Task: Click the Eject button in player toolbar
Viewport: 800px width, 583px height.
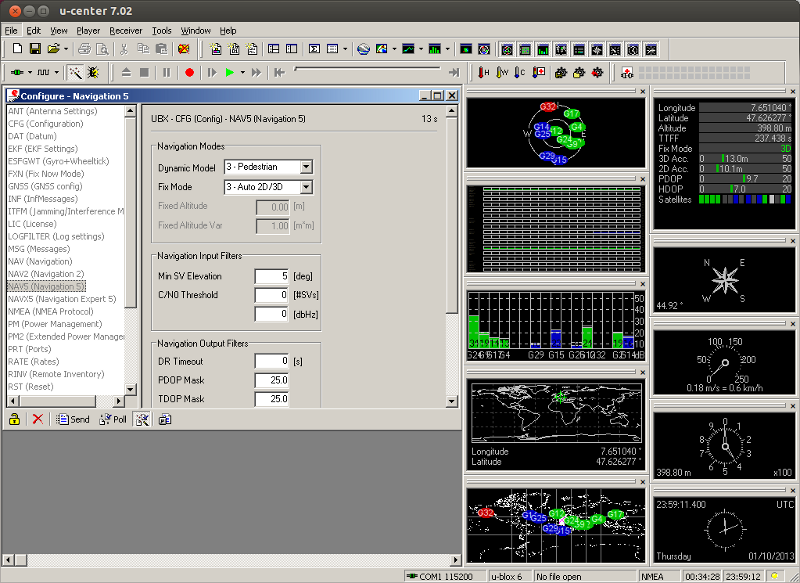Action: pyautogui.click(x=126, y=73)
